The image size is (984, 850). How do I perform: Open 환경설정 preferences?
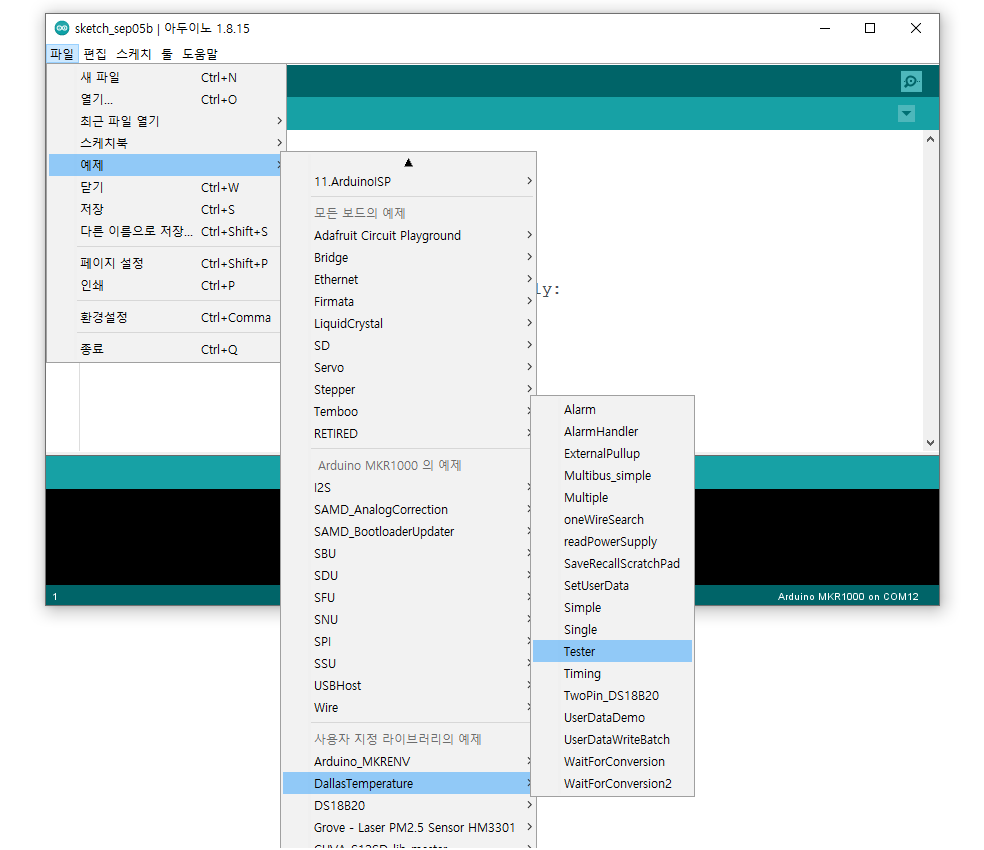(x=164, y=317)
